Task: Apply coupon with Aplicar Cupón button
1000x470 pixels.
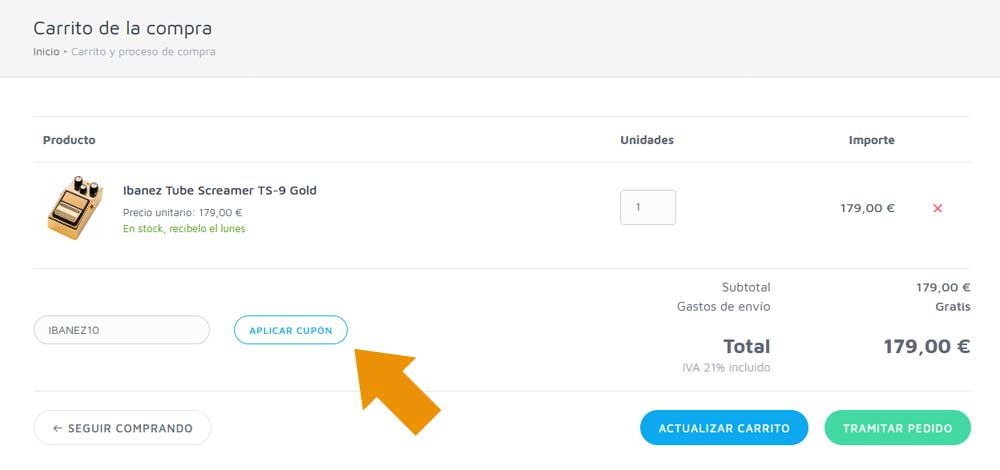Action: point(291,330)
